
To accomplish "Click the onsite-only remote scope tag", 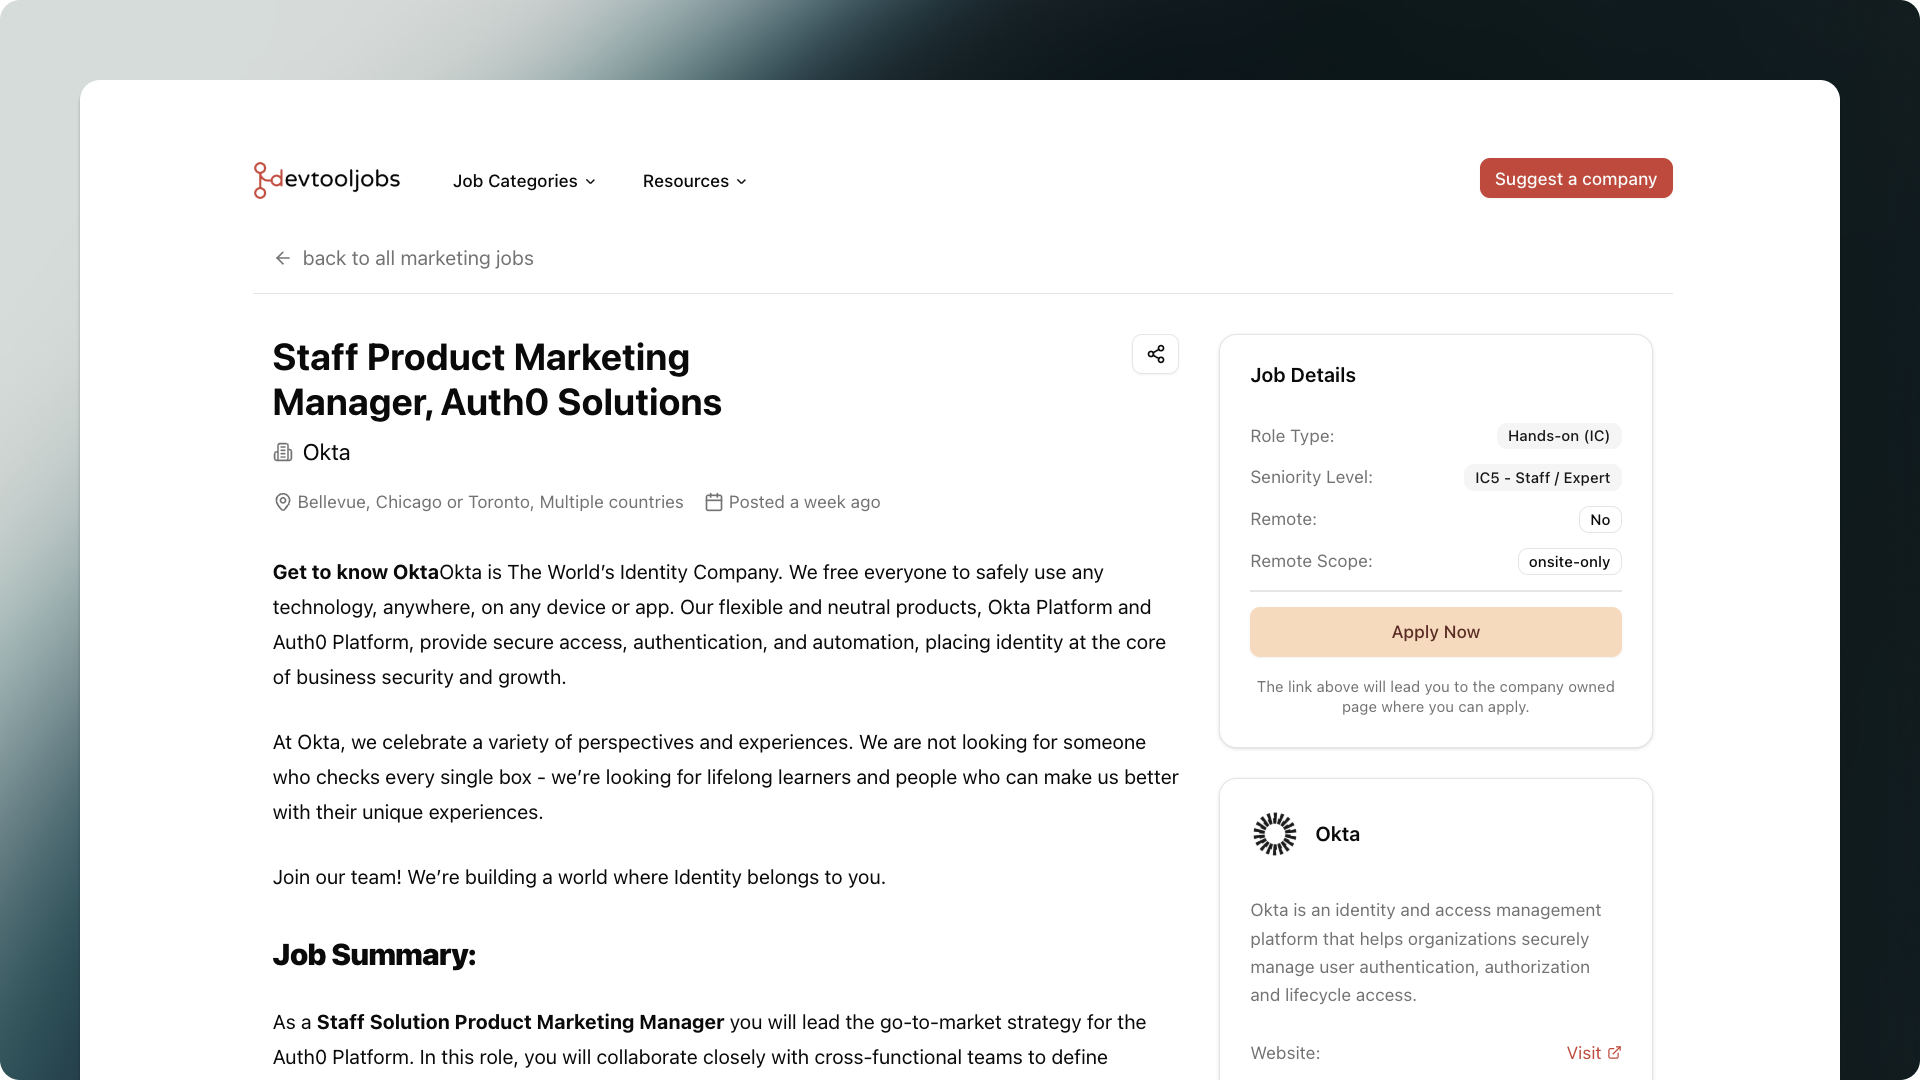I will tap(1568, 561).
